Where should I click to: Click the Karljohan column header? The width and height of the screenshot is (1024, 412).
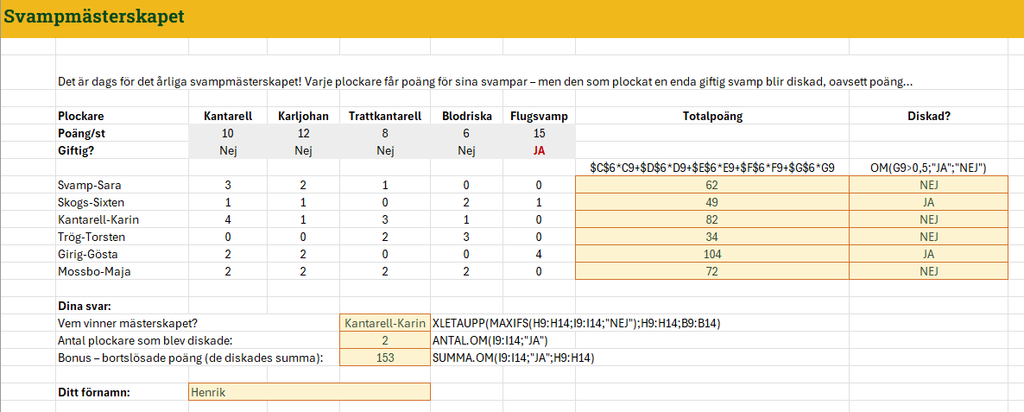click(x=304, y=116)
